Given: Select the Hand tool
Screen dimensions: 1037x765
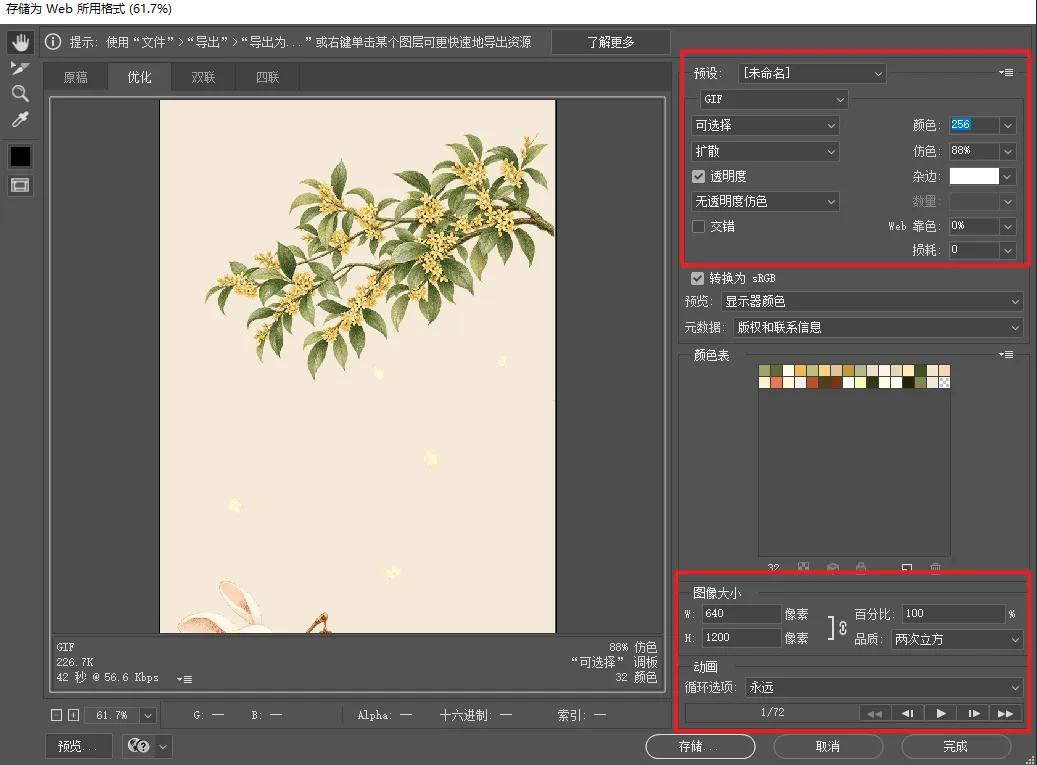Looking at the screenshot, I should [21, 42].
